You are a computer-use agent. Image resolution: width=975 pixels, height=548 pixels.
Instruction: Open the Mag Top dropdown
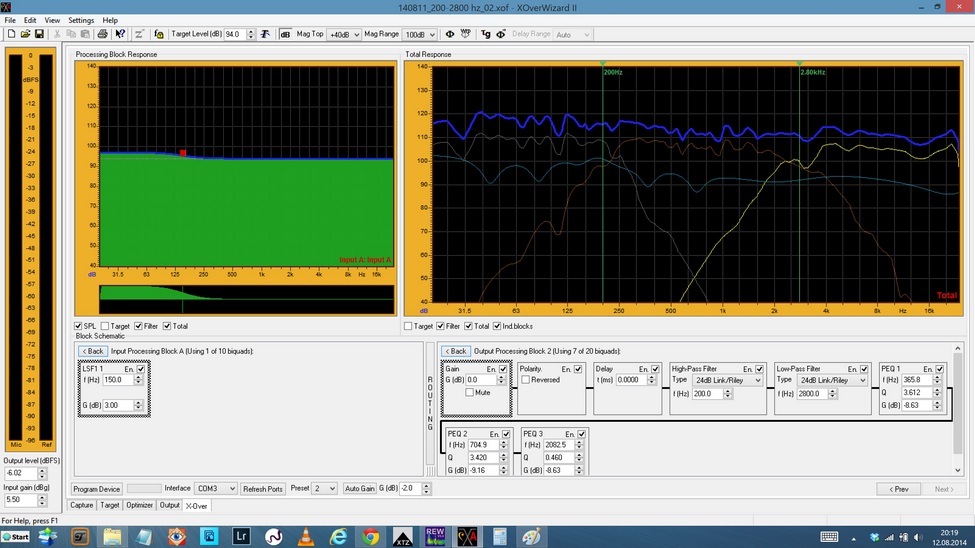(344, 35)
